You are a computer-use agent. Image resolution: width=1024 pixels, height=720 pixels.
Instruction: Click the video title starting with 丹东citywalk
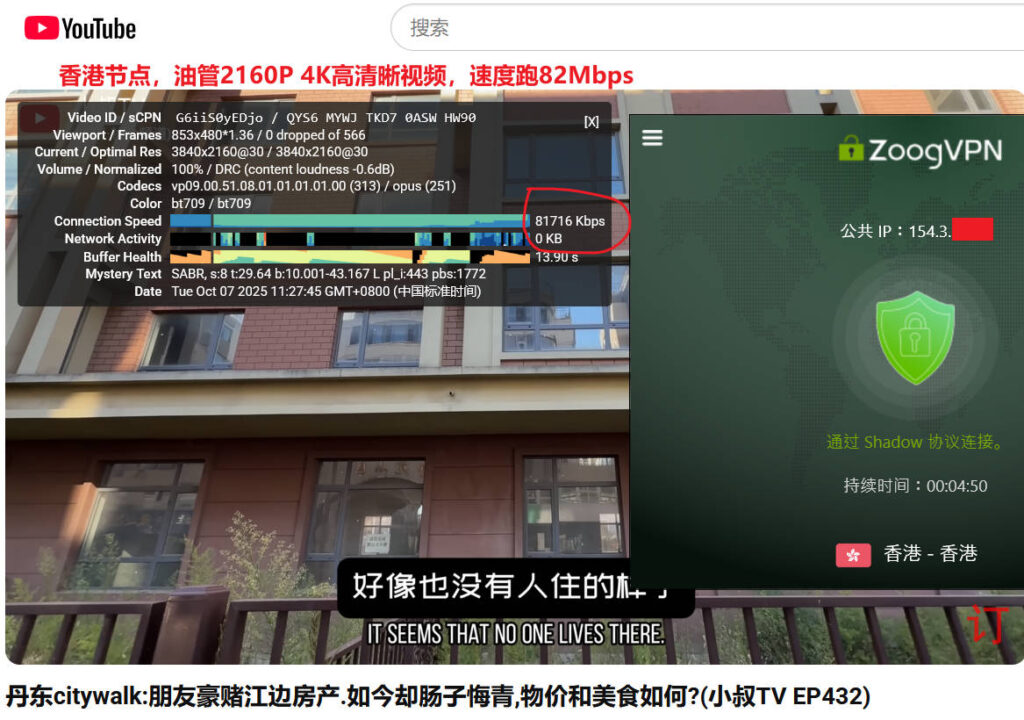click(x=437, y=696)
